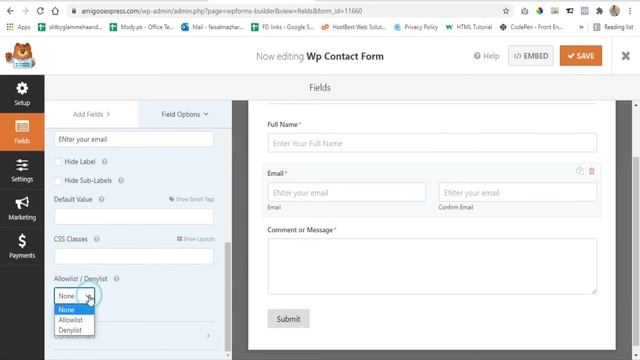Click the Default Value input field

134,216
